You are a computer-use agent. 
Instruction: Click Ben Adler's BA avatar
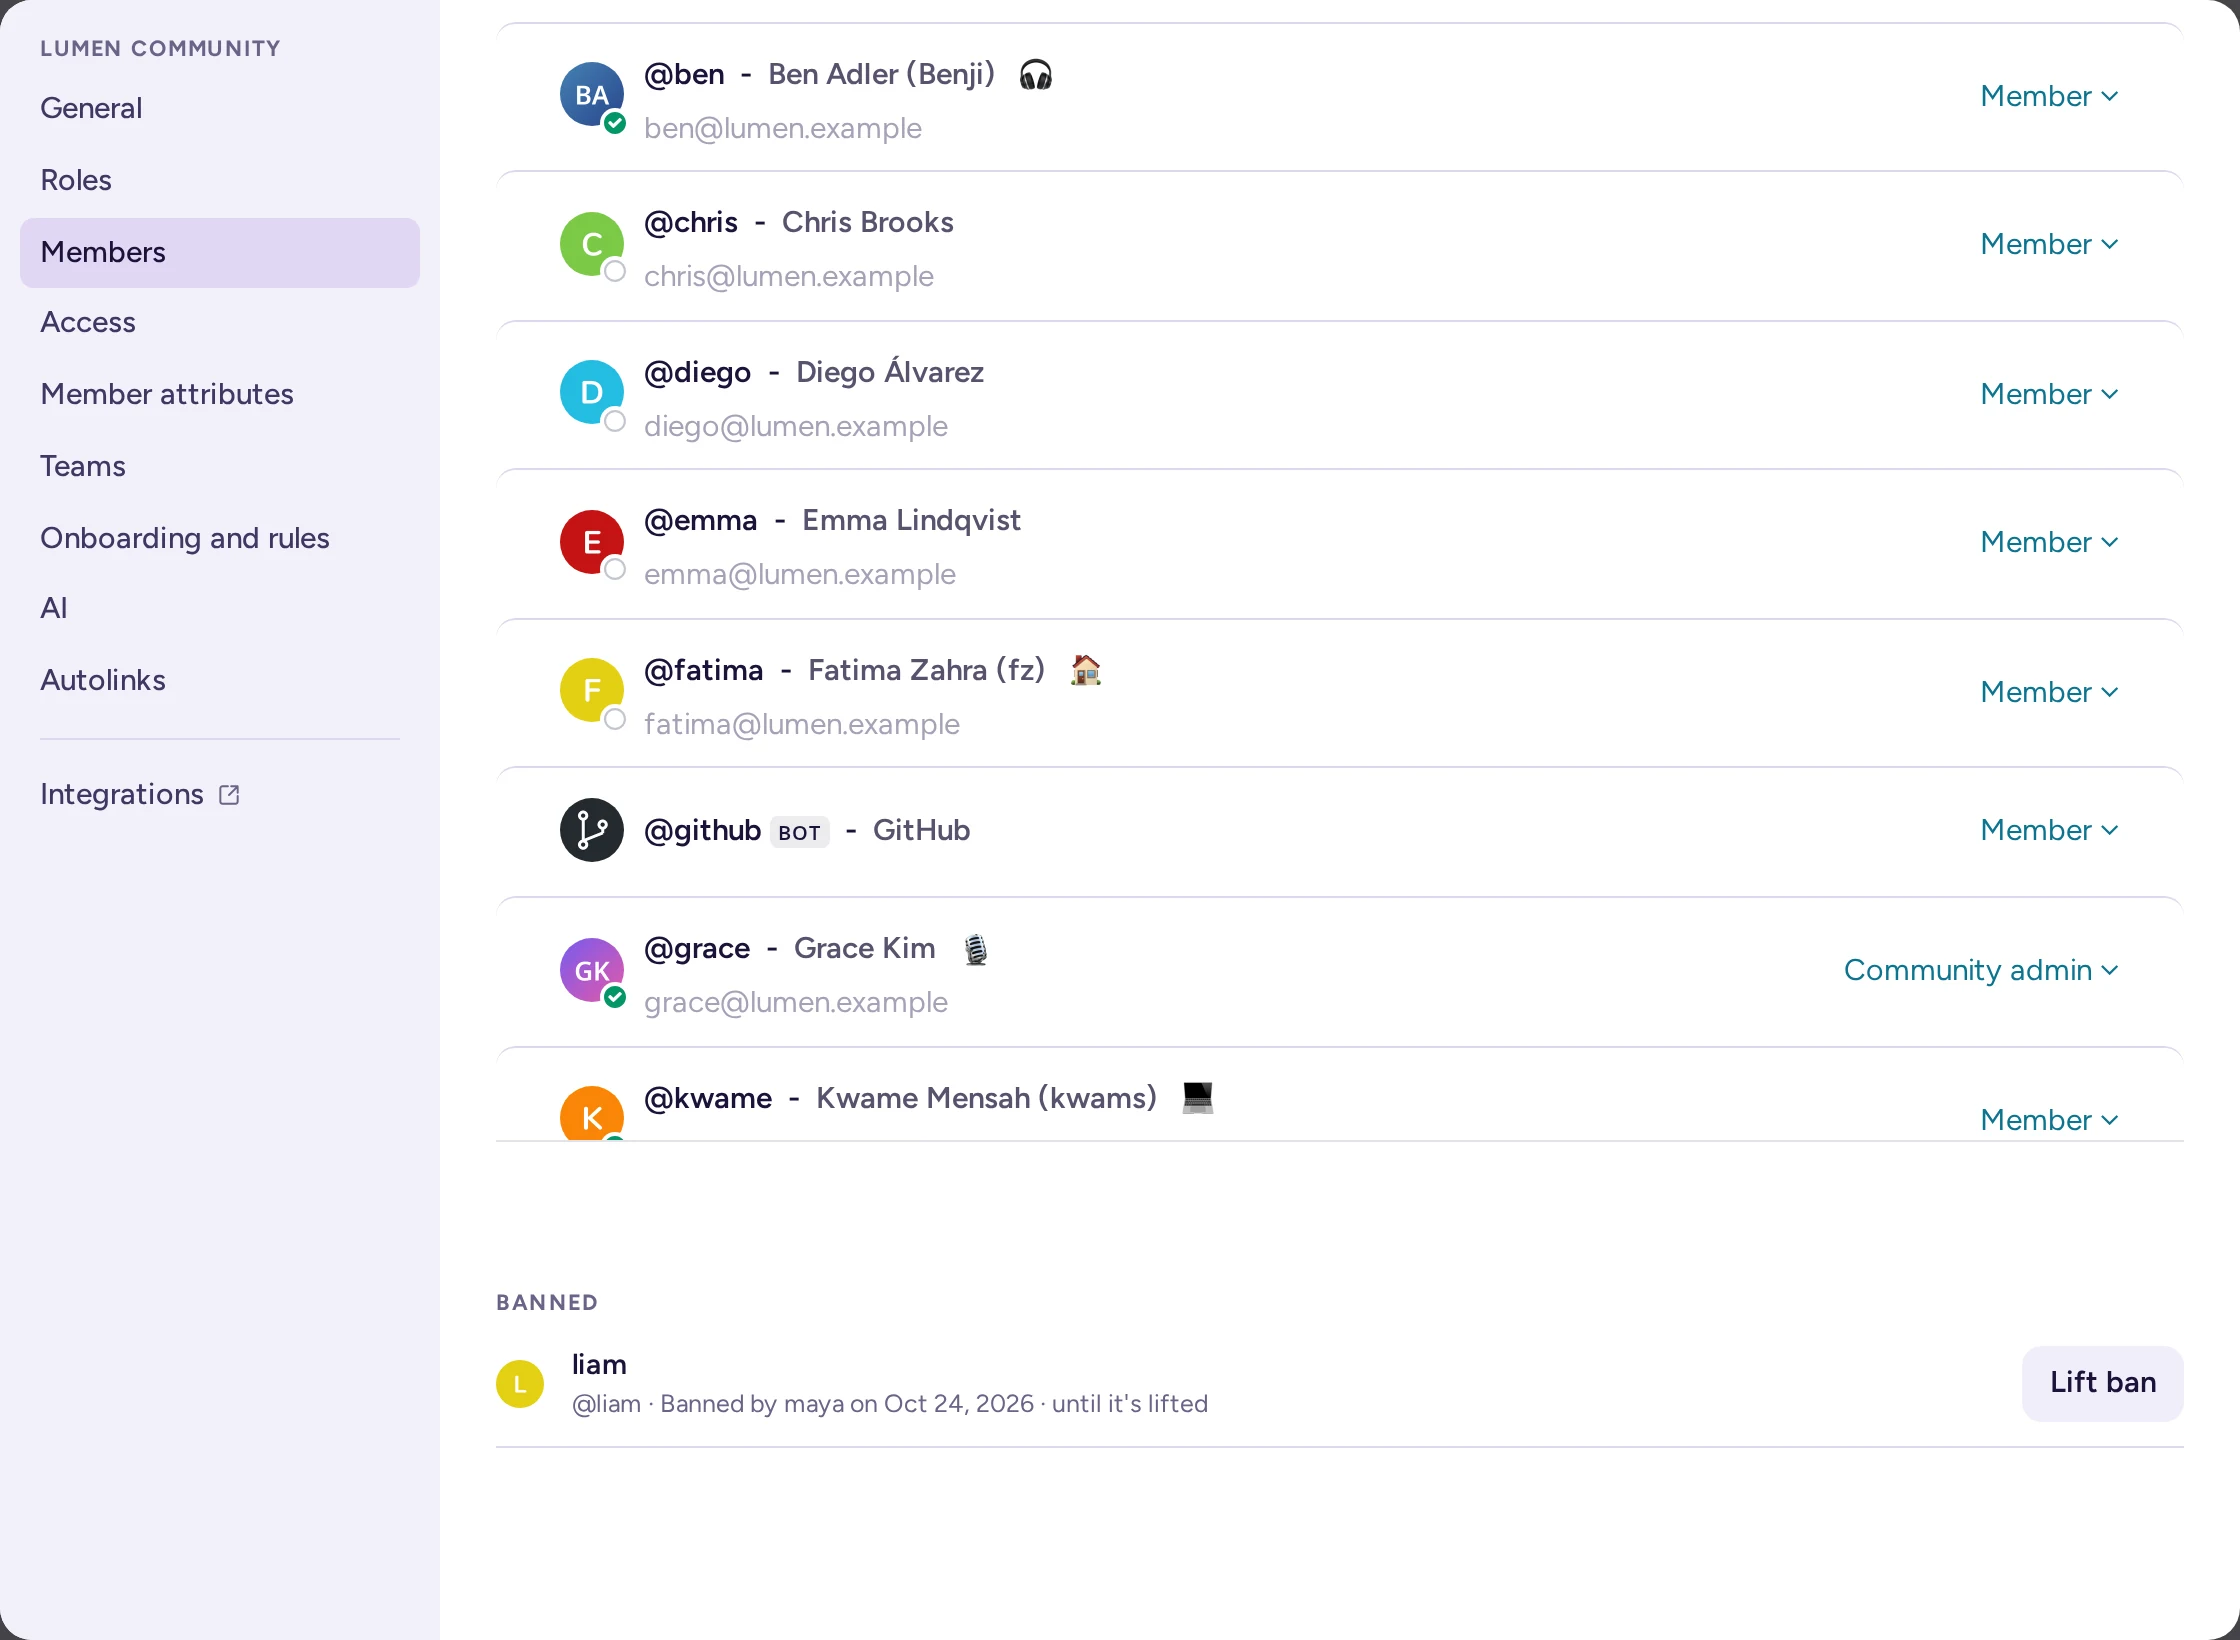coord(592,94)
